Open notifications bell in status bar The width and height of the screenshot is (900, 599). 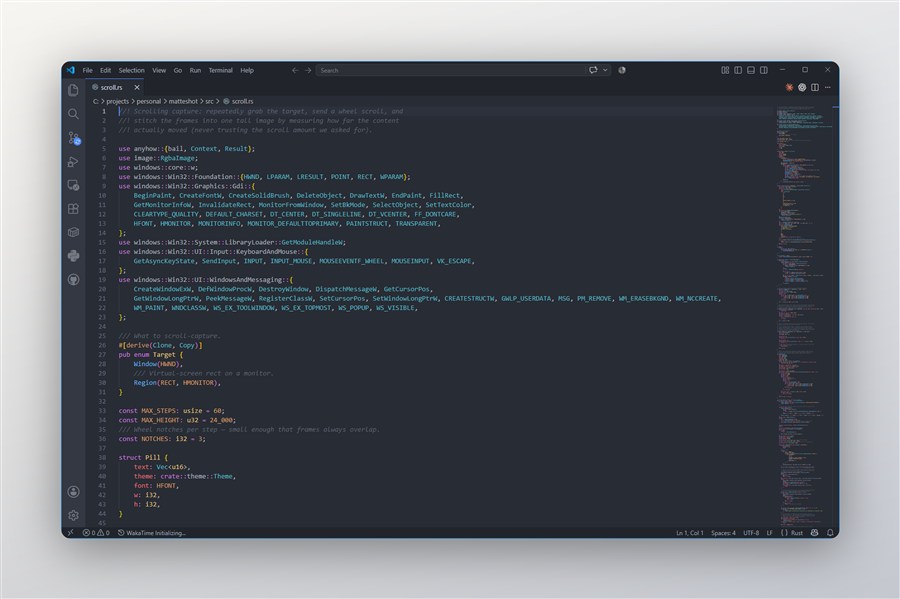tap(830, 532)
